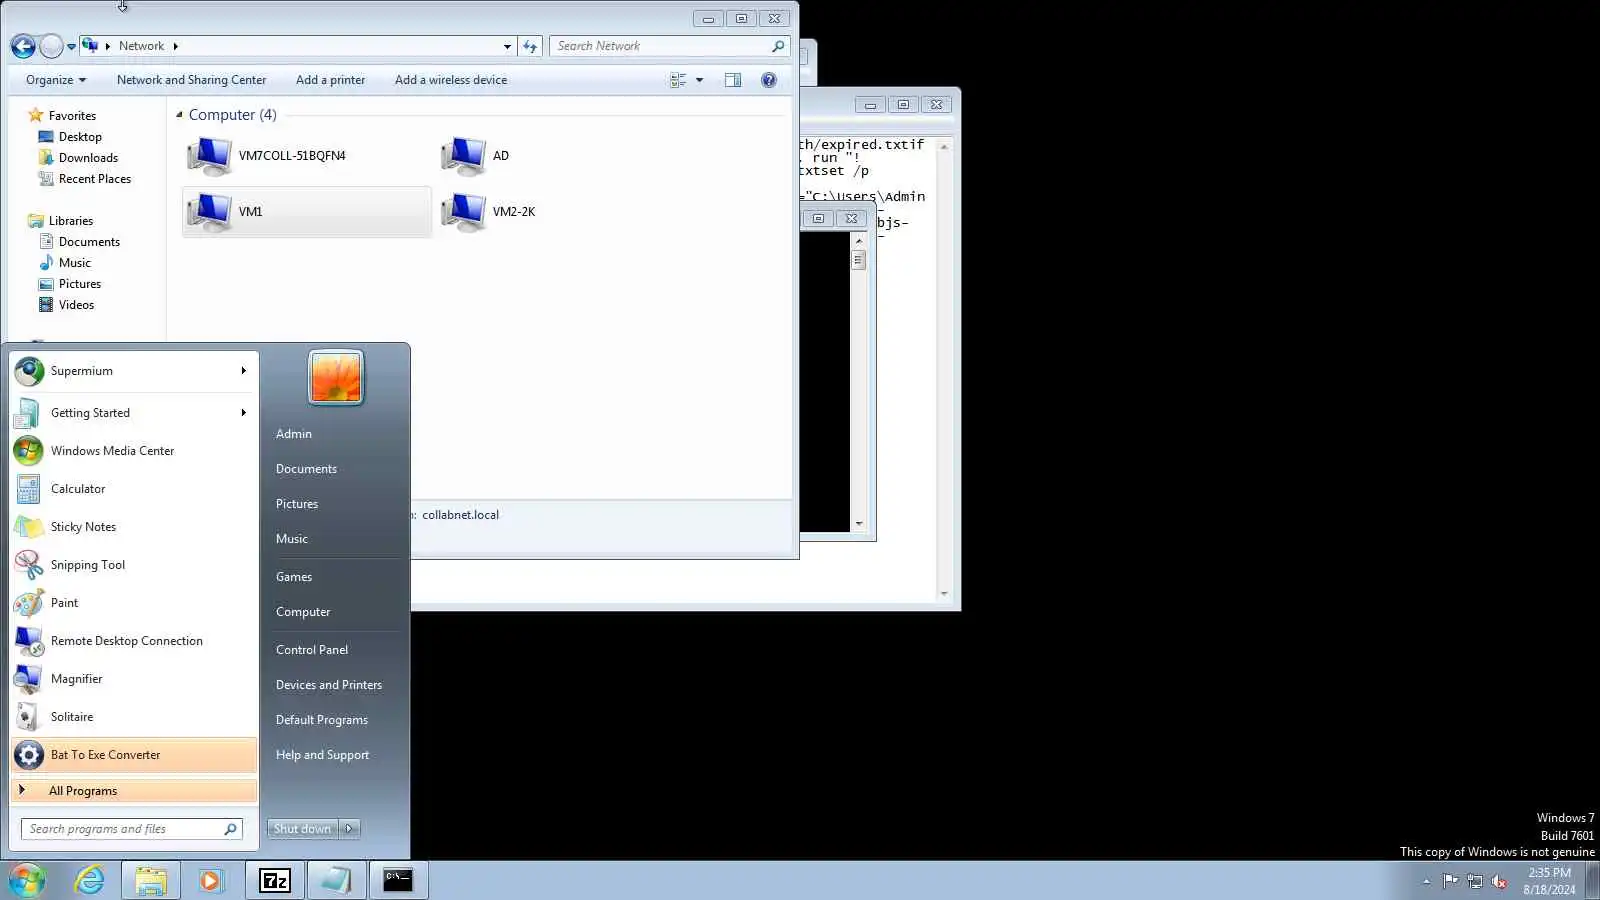The width and height of the screenshot is (1600, 900).
Task: Open Network and Sharing Center
Action: [x=191, y=80]
